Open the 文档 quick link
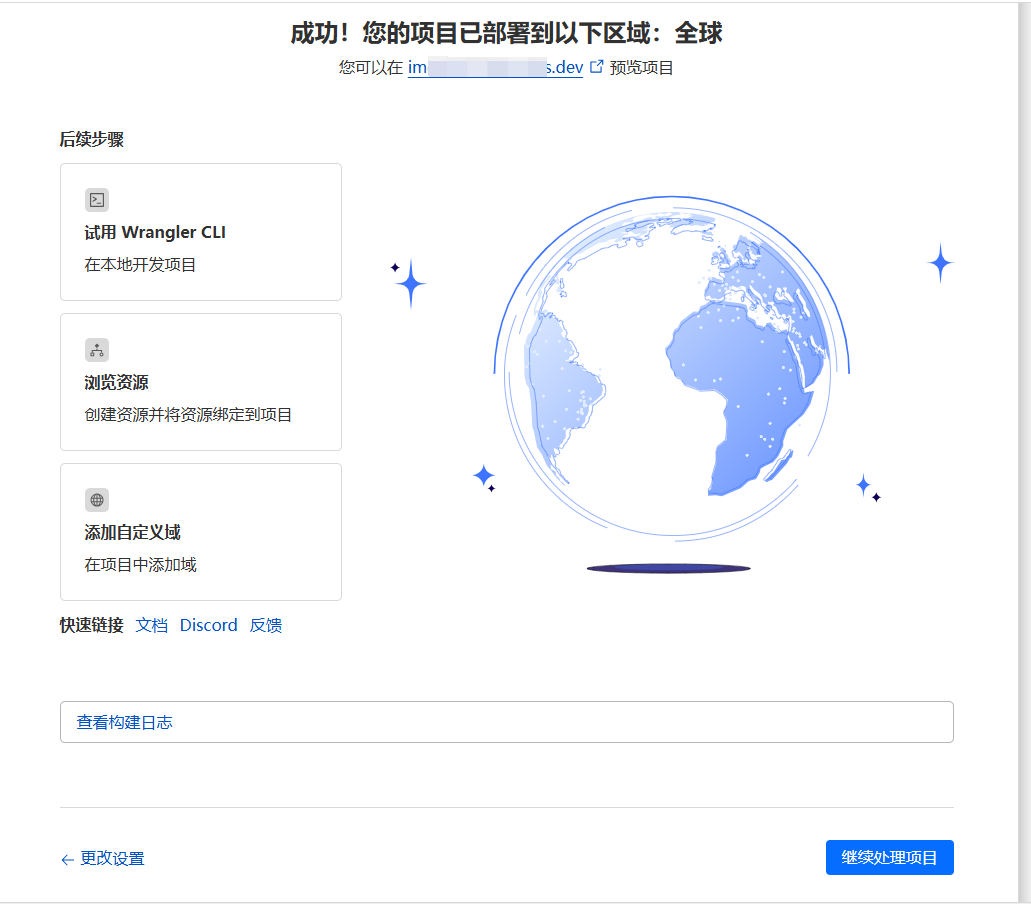Viewport: 1031px width, 904px height. pos(152,626)
